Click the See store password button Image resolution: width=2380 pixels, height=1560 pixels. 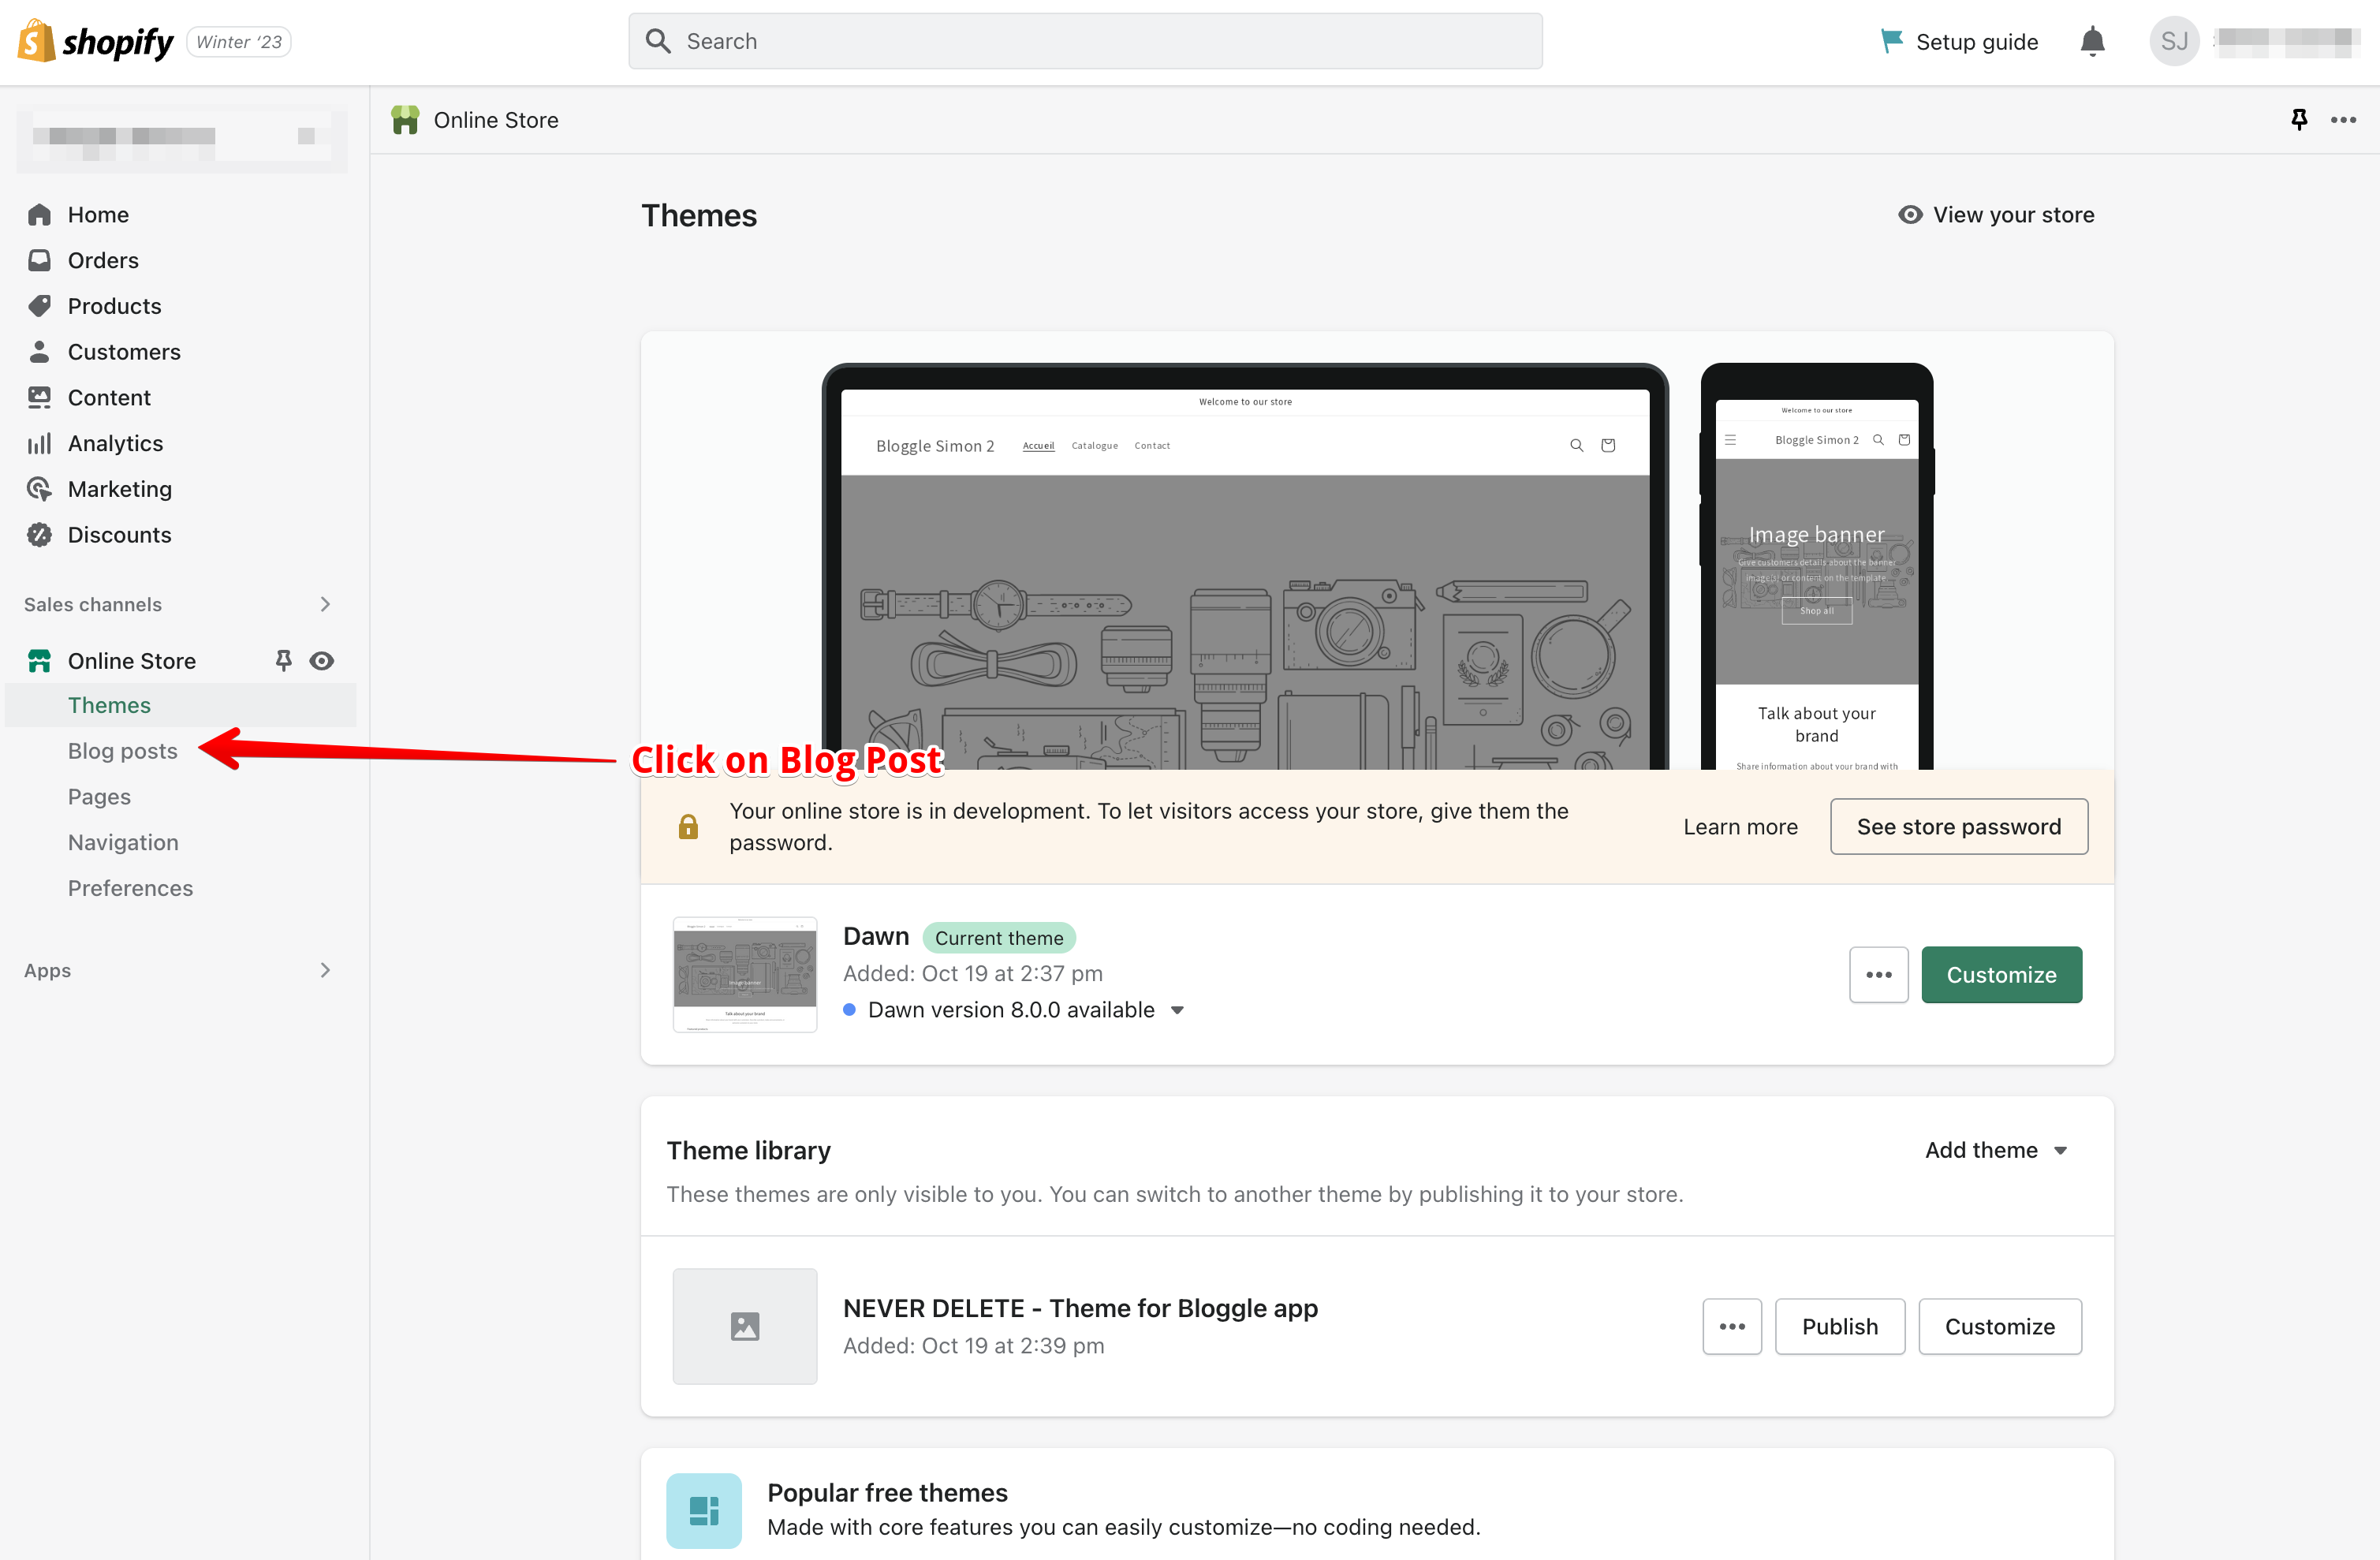click(1958, 826)
